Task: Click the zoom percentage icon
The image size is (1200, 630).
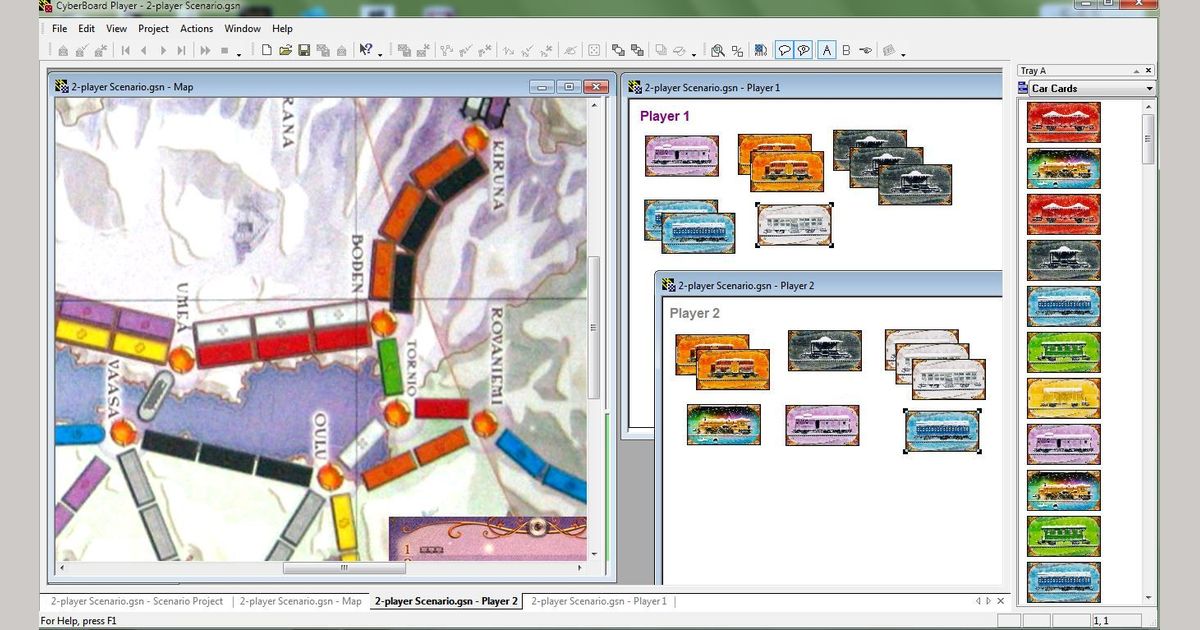Action: (737, 49)
